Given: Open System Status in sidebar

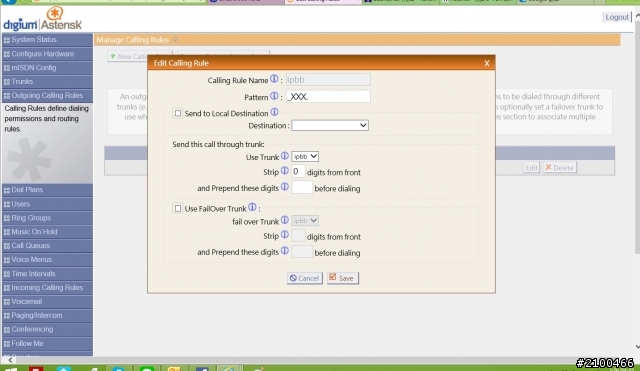Looking at the screenshot, I should pyautogui.click(x=47, y=40).
